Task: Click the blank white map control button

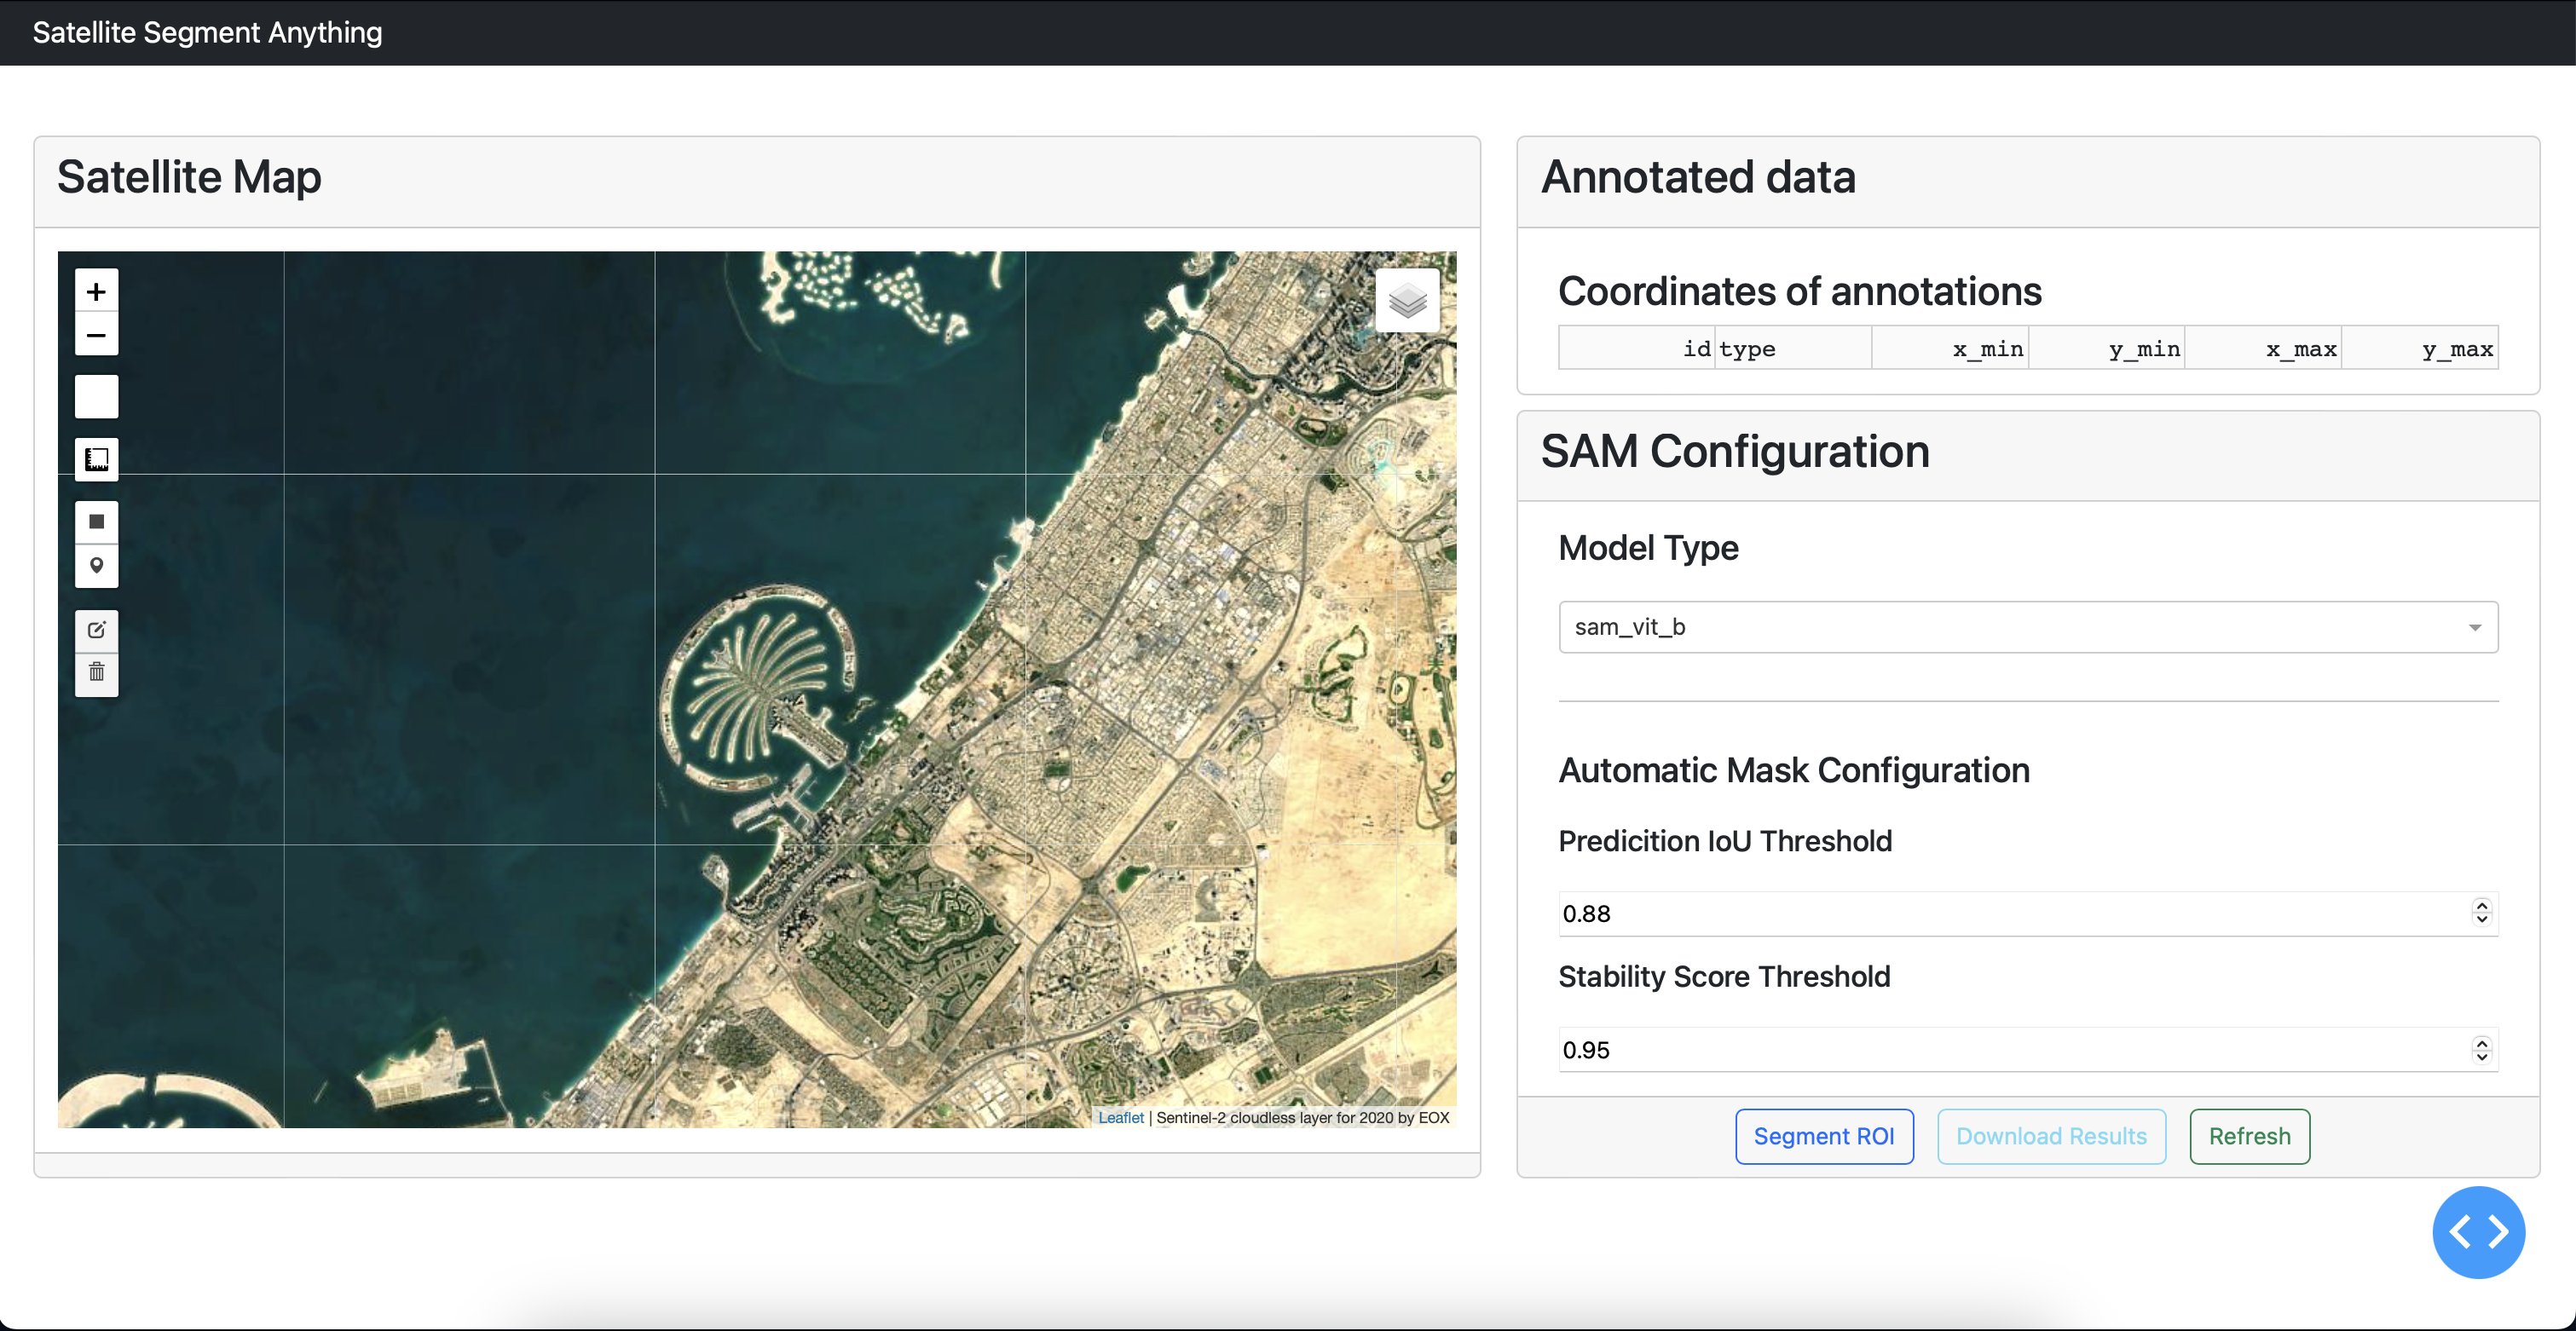Action: tap(96, 397)
